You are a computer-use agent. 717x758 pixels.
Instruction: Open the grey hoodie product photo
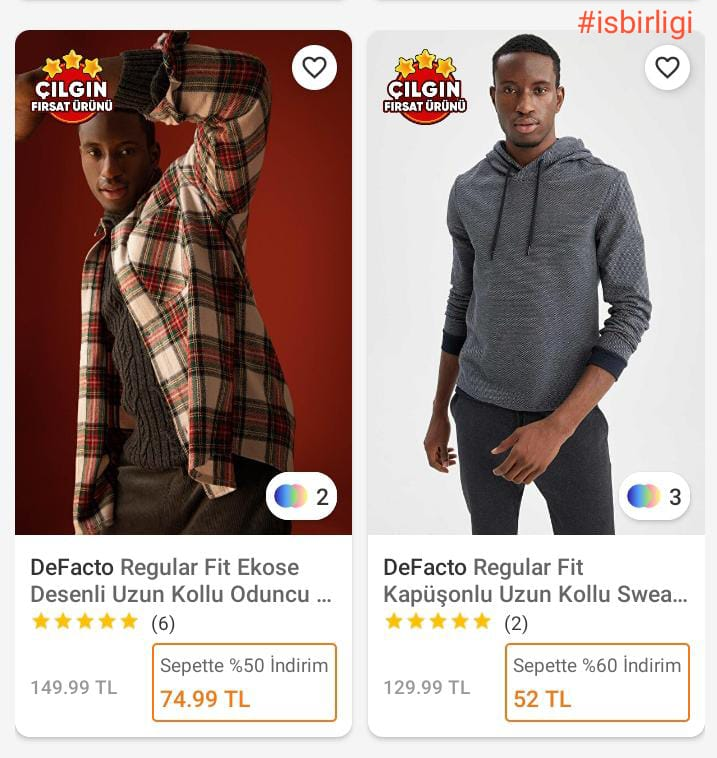click(x=536, y=300)
